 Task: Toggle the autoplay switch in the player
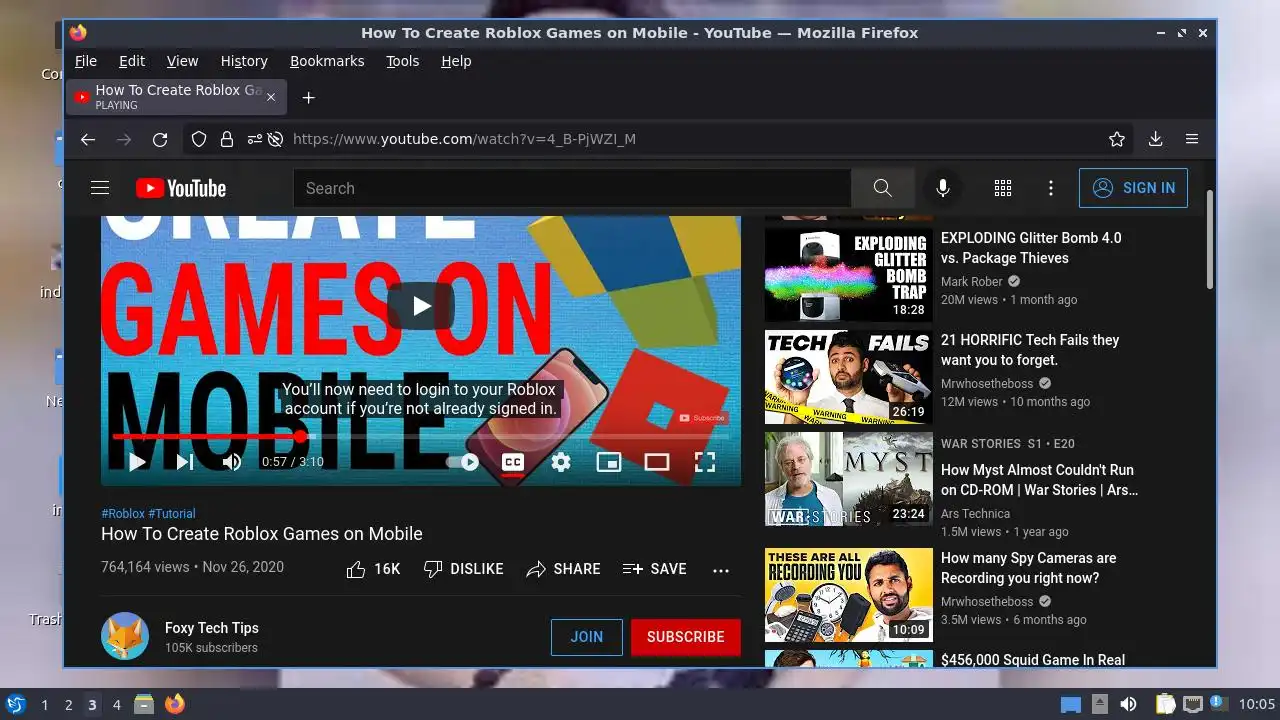pyautogui.click(x=463, y=462)
